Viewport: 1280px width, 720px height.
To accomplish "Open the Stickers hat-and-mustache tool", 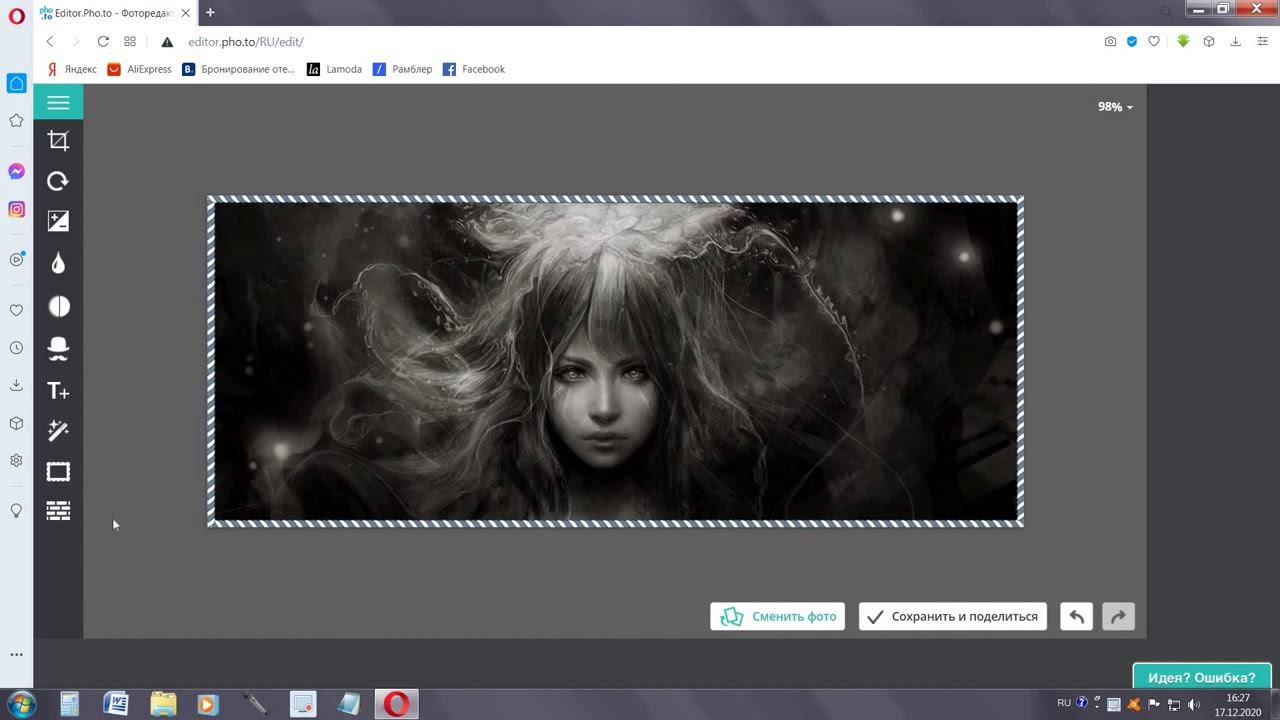I will (58, 348).
